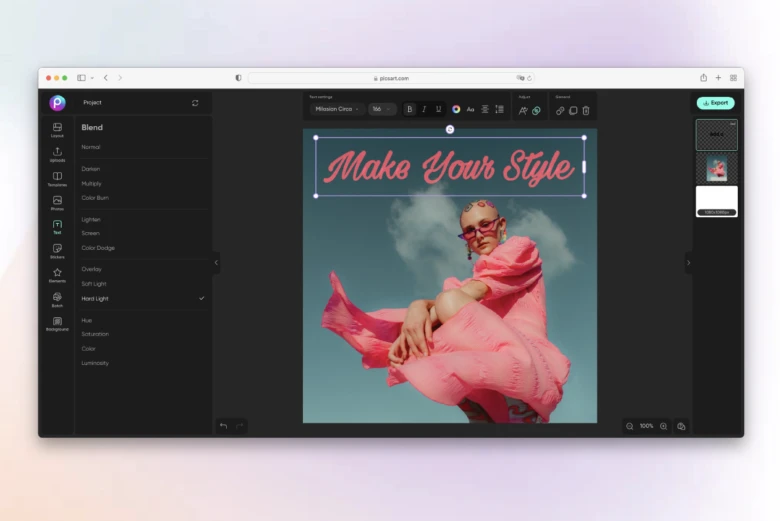
Task: Select the Saturation blend mode
Action: (x=95, y=334)
